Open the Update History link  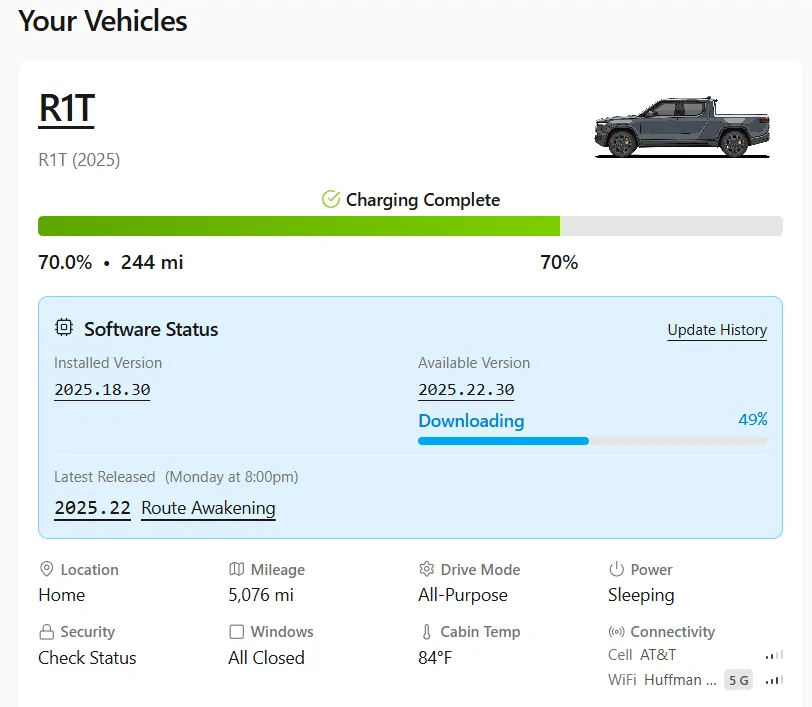717,330
